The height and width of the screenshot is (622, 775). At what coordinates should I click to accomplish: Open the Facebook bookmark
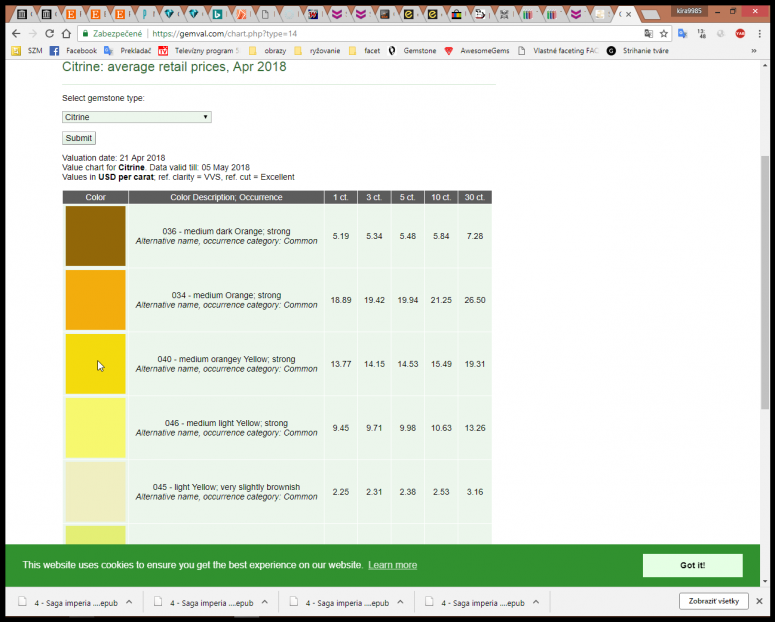tap(75, 50)
